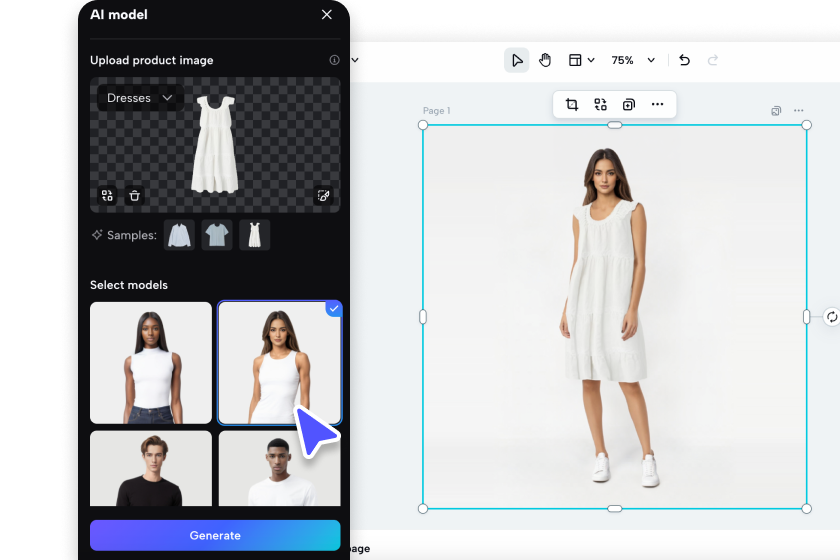Open the Dresses category dropdown

tap(140, 98)
